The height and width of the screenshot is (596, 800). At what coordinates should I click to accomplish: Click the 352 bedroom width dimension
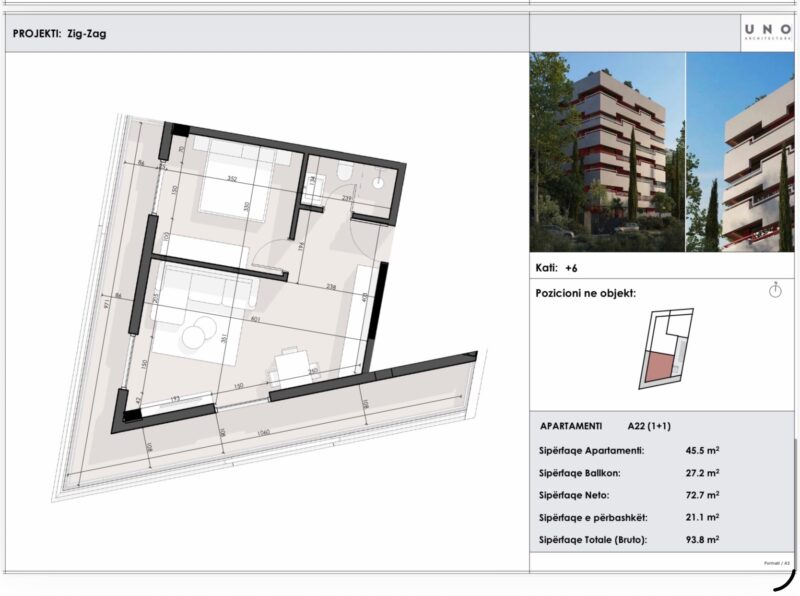coord(232,179)
